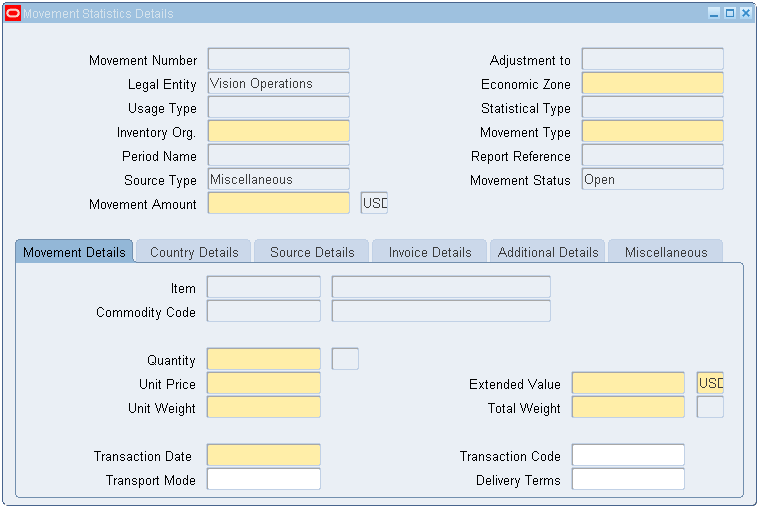Click the weight unit box beside Total Weight

pos(710,407)
